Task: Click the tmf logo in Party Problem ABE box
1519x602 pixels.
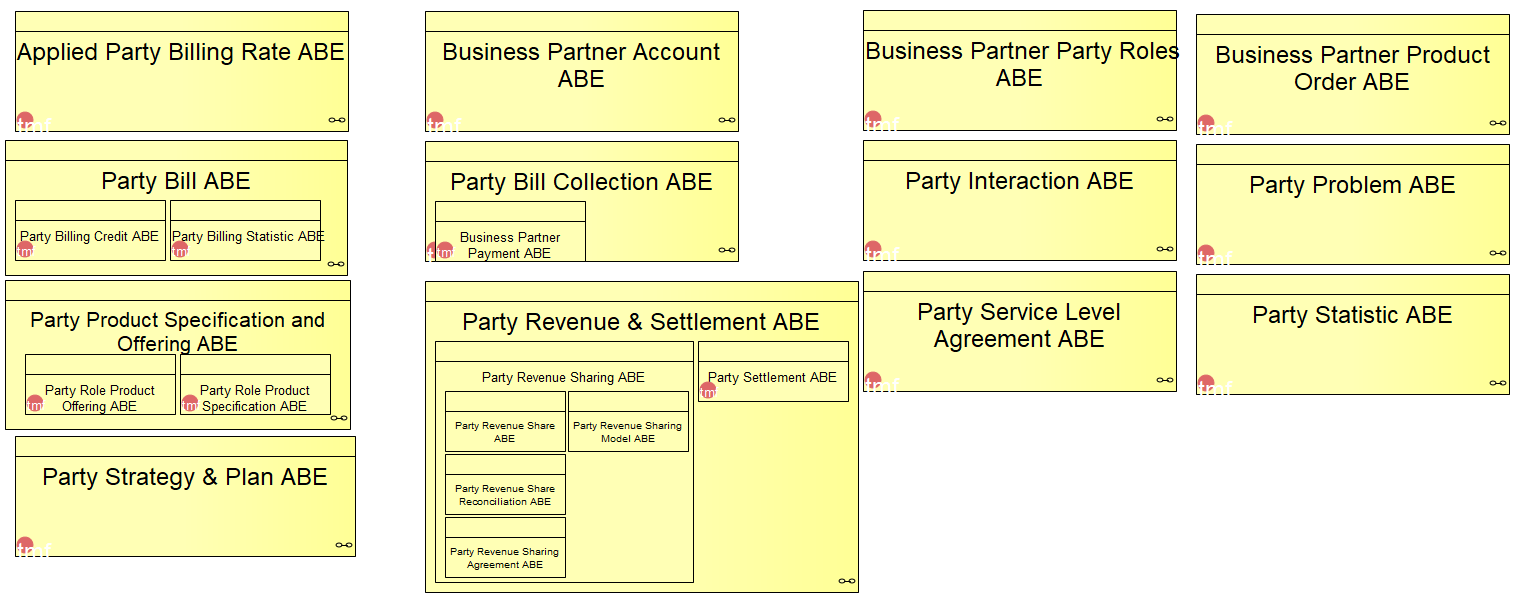Action: pos(1206,254)
